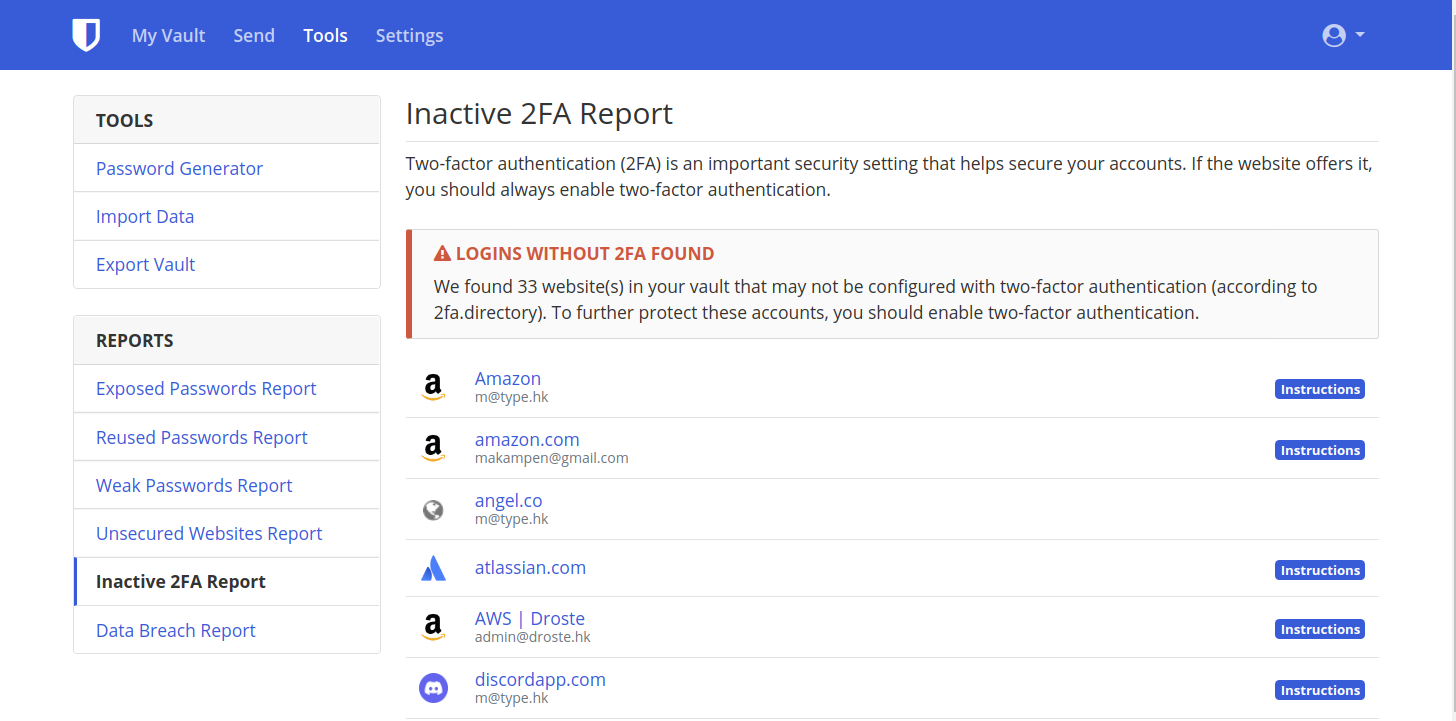The image size is (1456, 721).
Task: Select the Inactive 2FA Report item
Action: click(227, 581)
